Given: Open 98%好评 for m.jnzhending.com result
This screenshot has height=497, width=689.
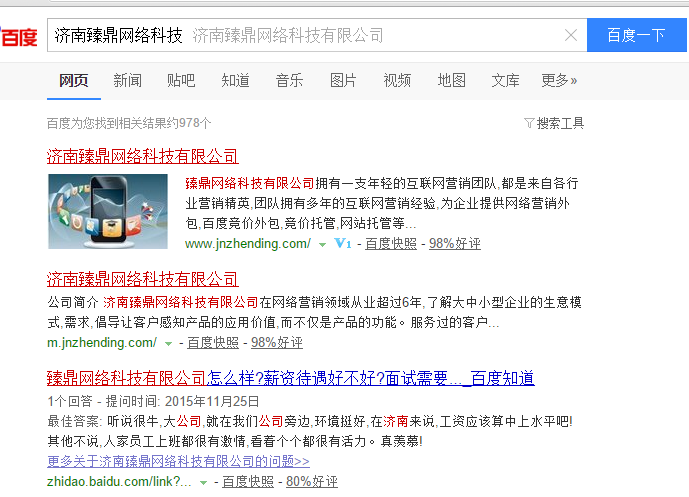Looking at the screenshot, I should (x=277, y=342).
